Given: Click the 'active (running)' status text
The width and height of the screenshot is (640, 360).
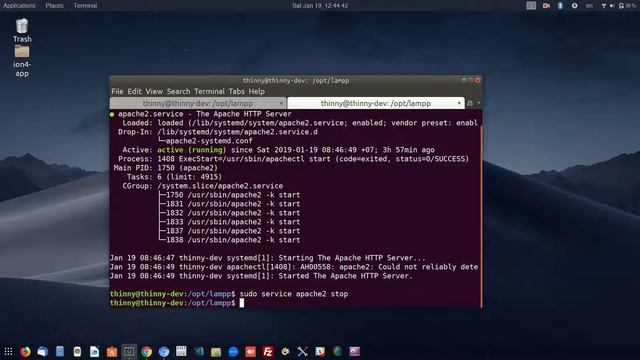Looking at the screenshot, I should (191, 150).
